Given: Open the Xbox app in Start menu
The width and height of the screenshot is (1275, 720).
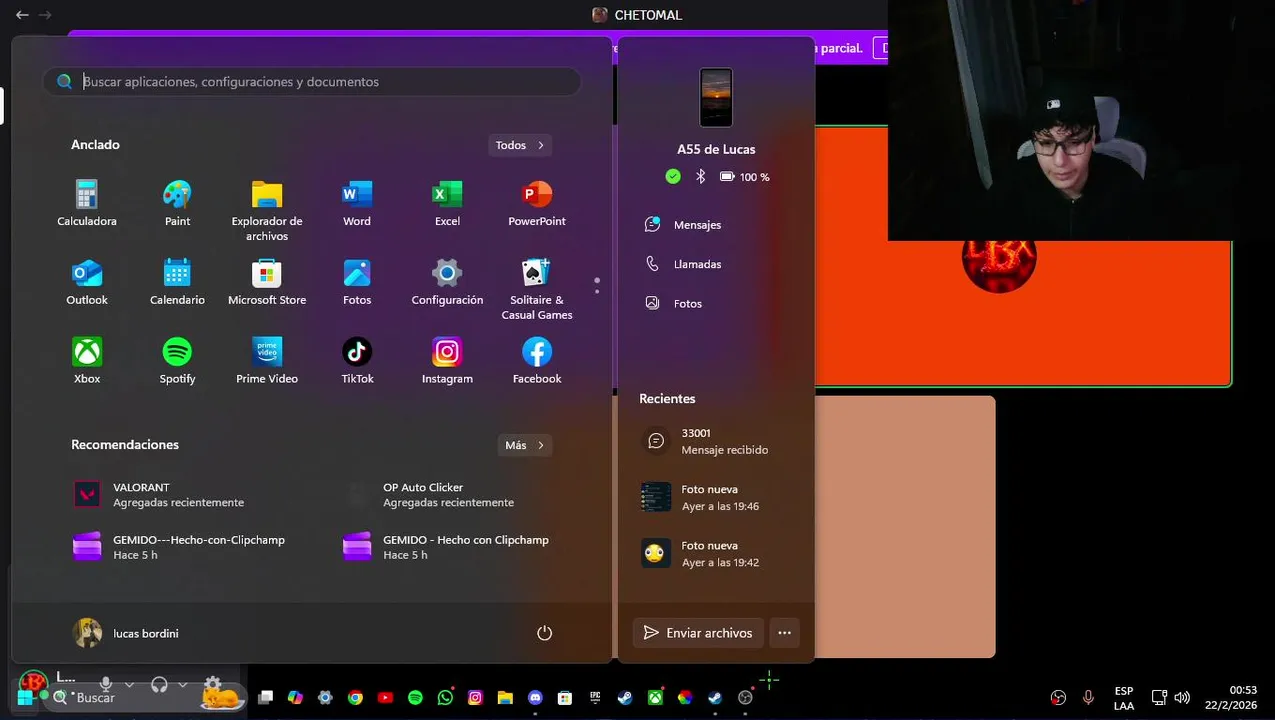Looking at the screenshot, I should coord(87,361).
